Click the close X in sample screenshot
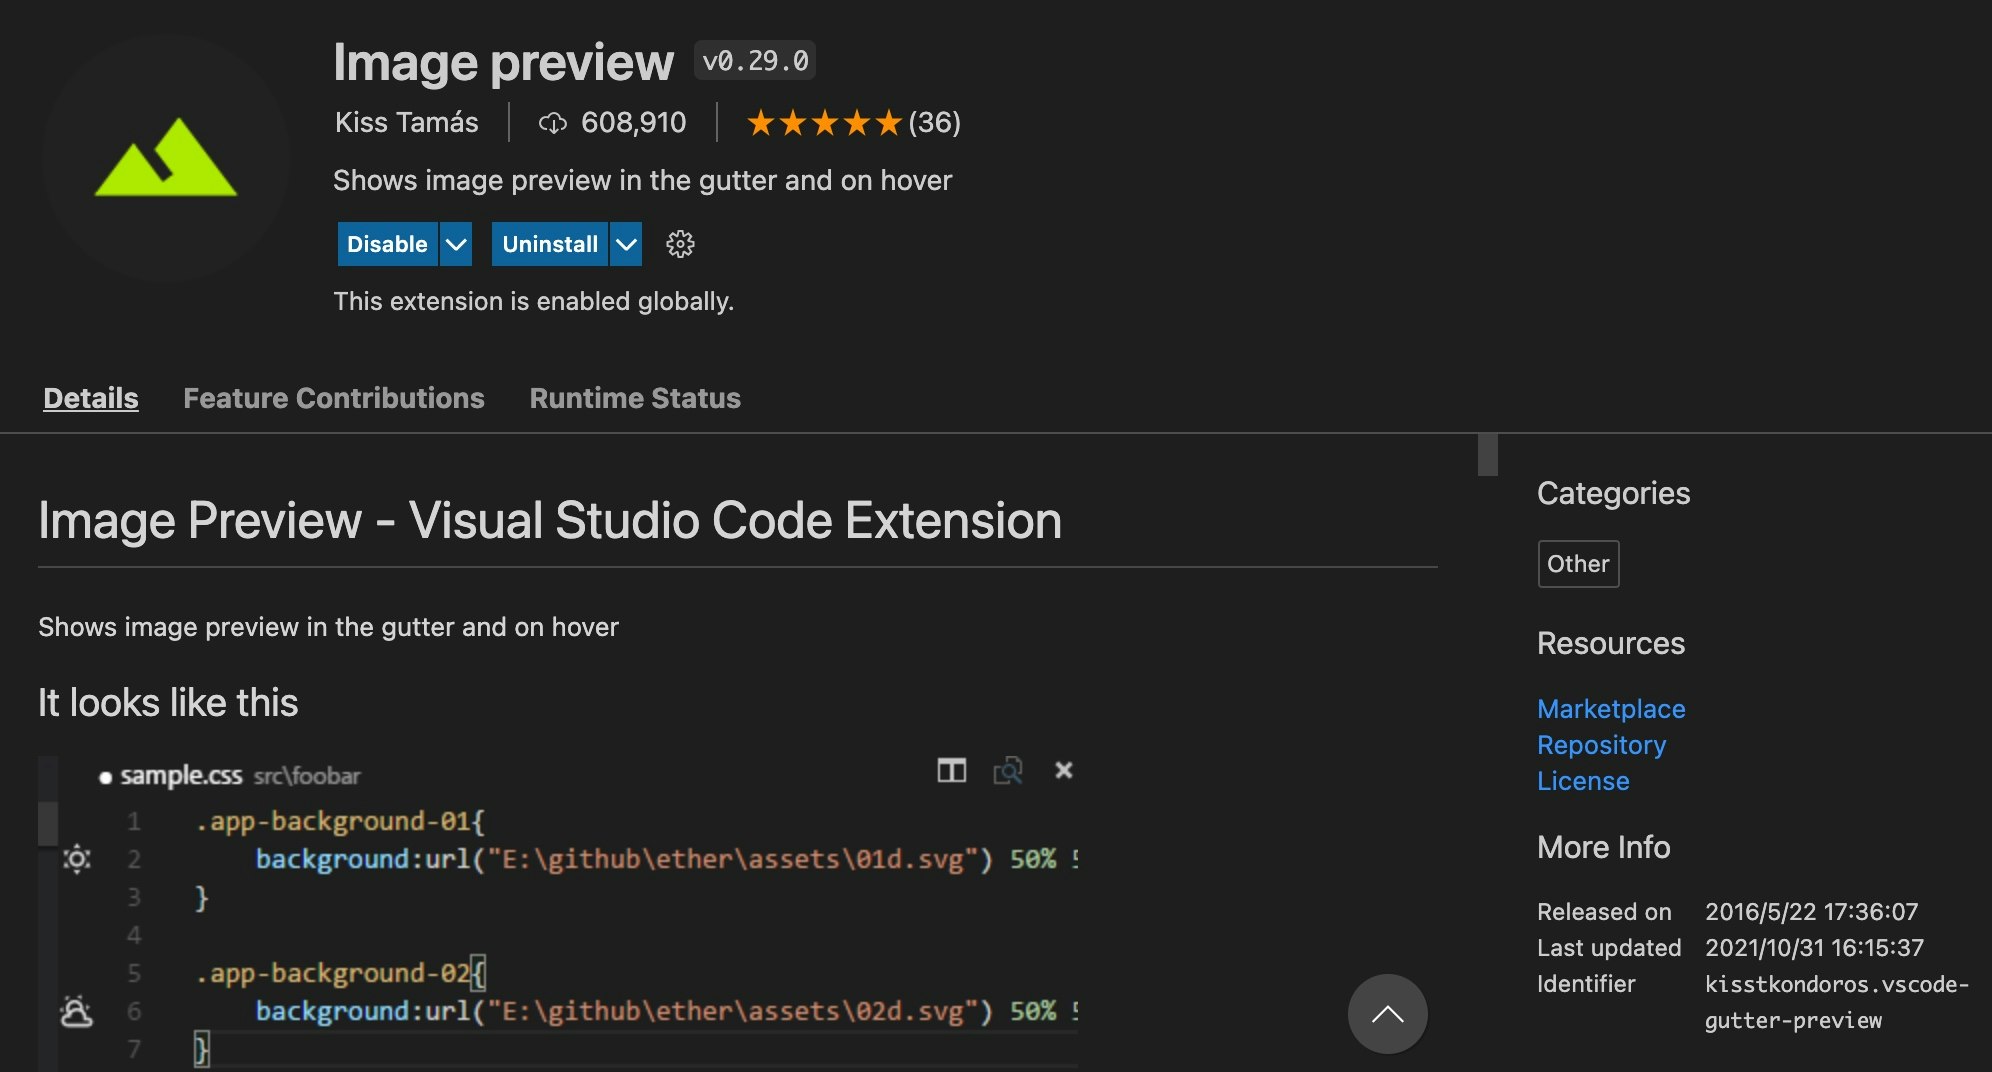Screen dimensions: 1992x1072 pyautogui.click(x=1064, y=770)
